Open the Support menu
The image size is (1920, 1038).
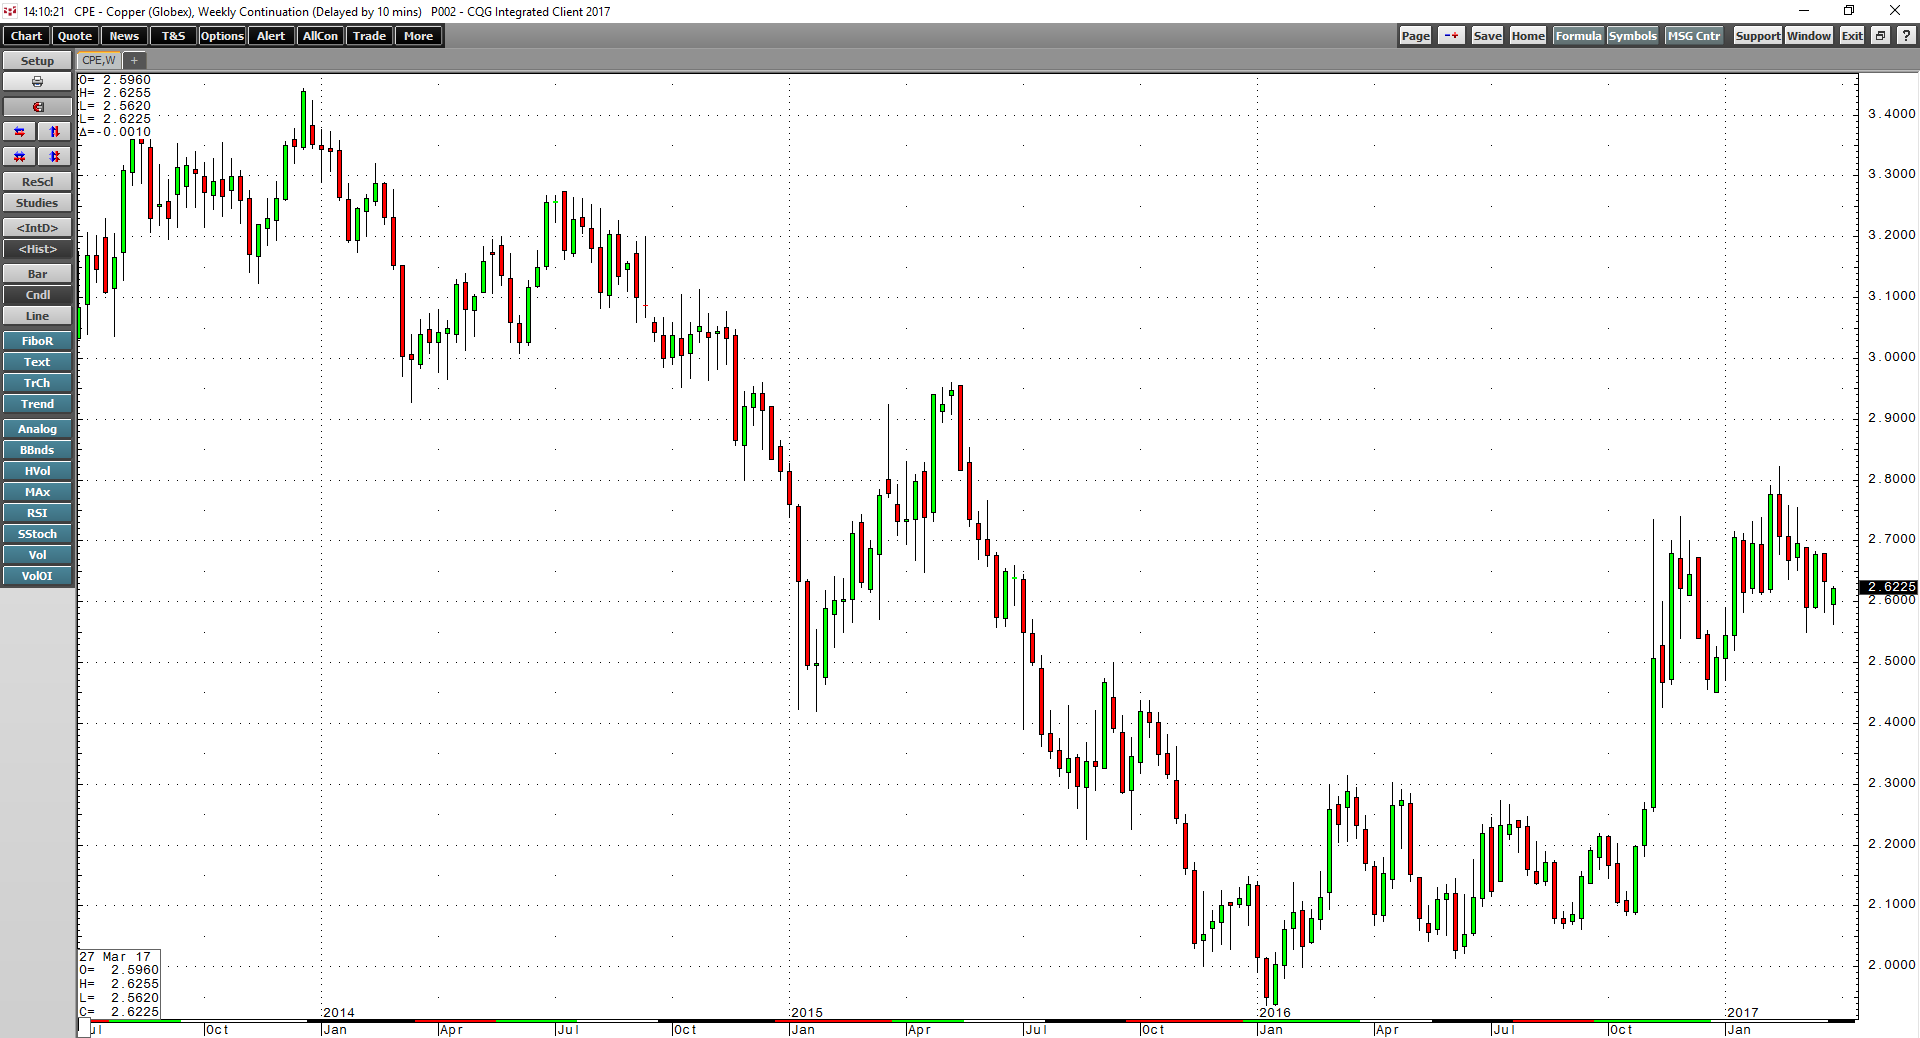point(1757,36)
